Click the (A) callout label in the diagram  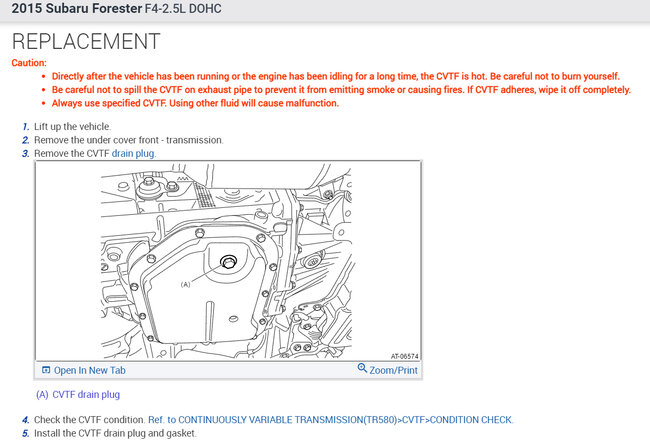point(185,284)
